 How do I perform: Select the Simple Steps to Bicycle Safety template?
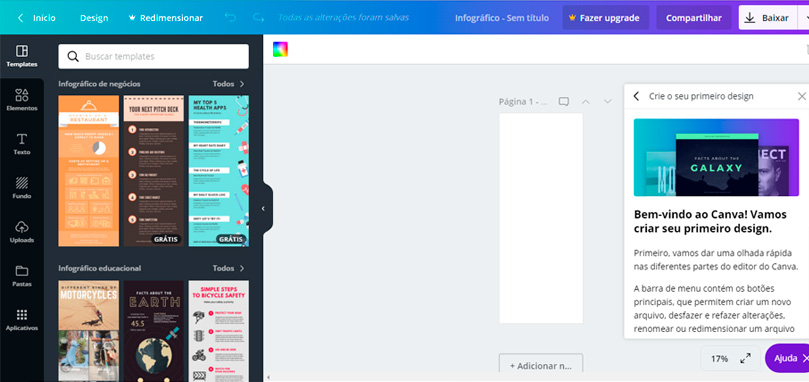219,331
